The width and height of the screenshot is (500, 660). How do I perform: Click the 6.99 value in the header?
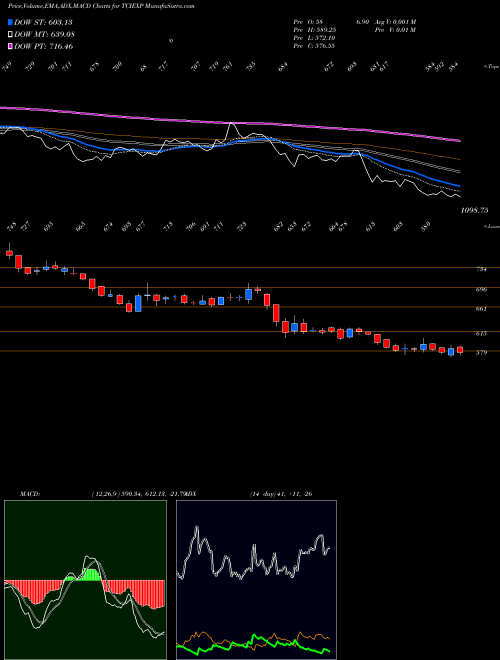(x=362, y=21)
